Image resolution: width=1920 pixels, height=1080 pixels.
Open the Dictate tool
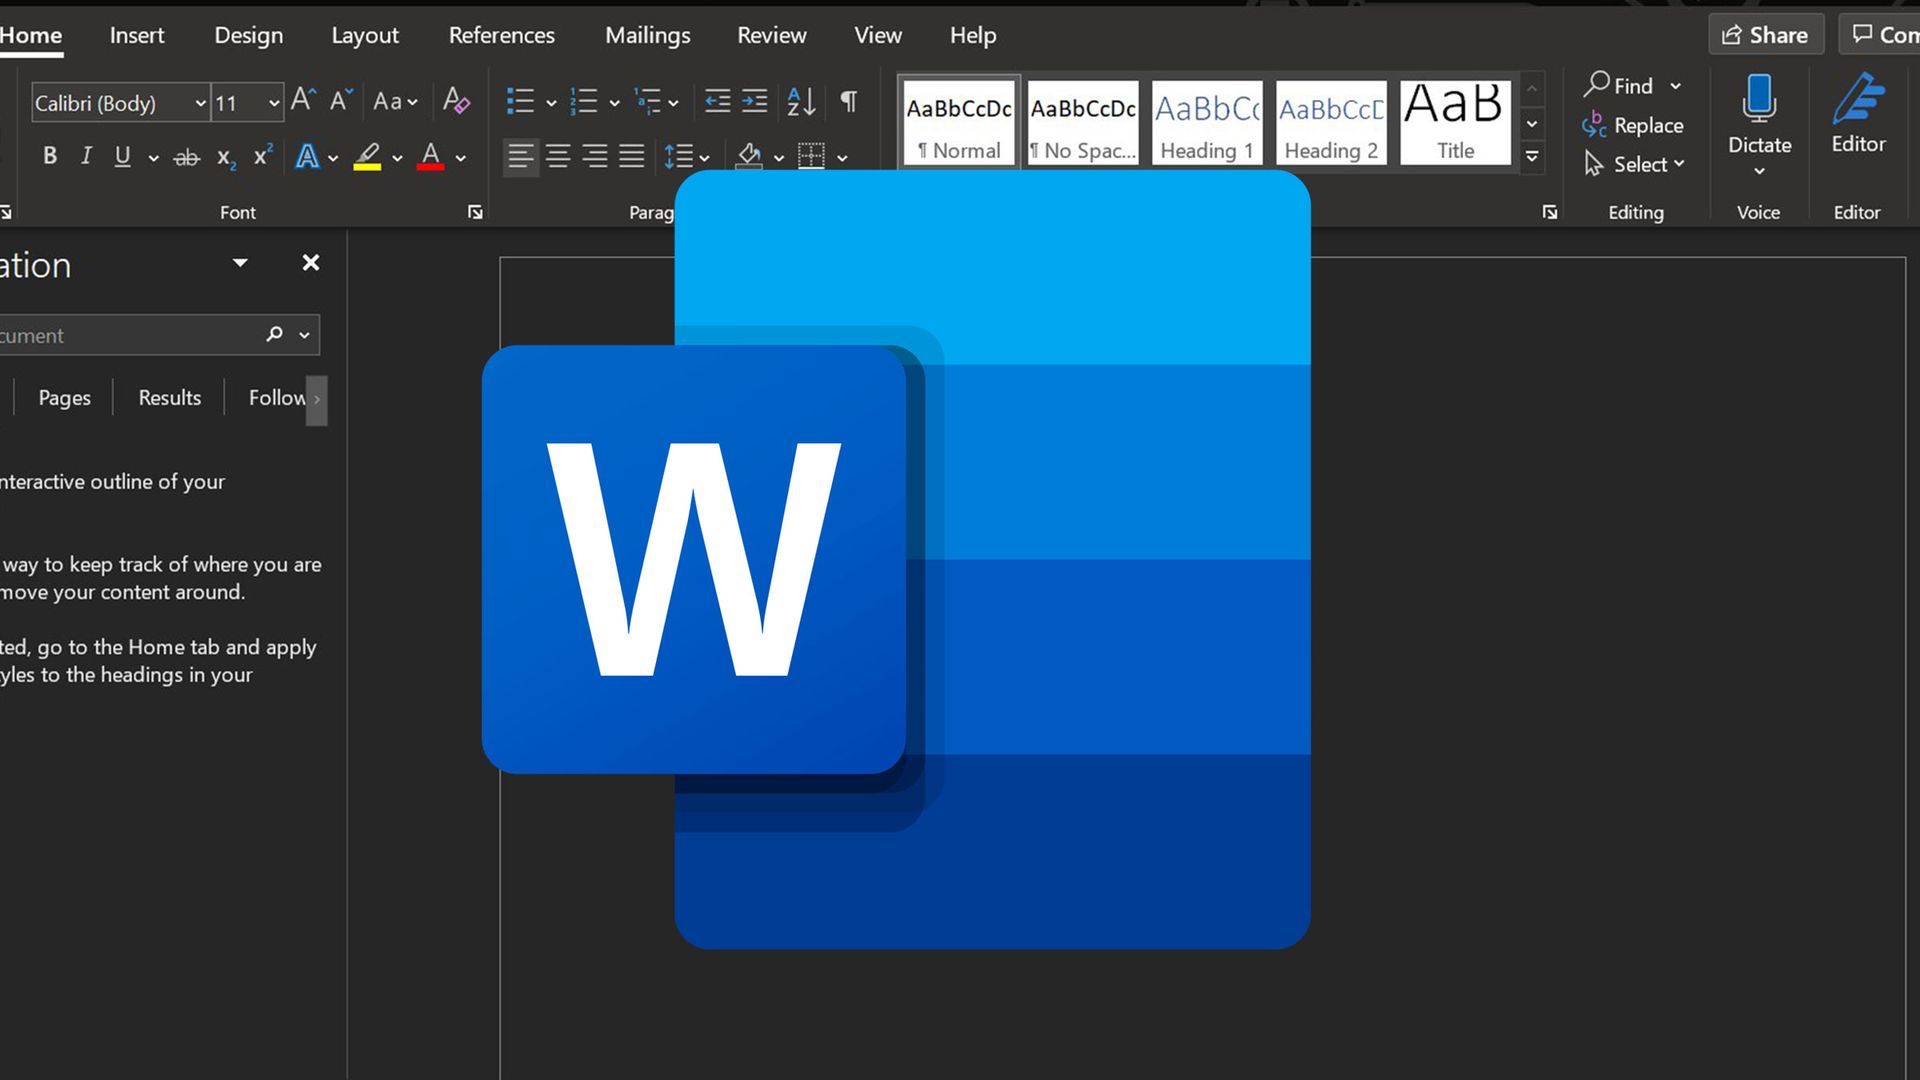(1758, 110)
